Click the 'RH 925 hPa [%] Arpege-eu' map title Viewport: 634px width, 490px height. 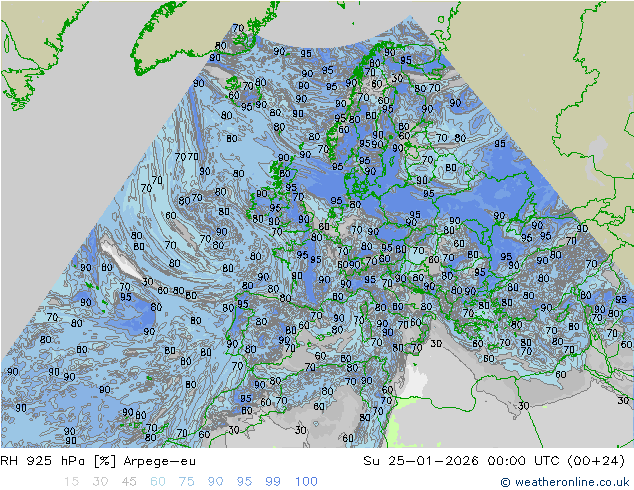(98, 461)
